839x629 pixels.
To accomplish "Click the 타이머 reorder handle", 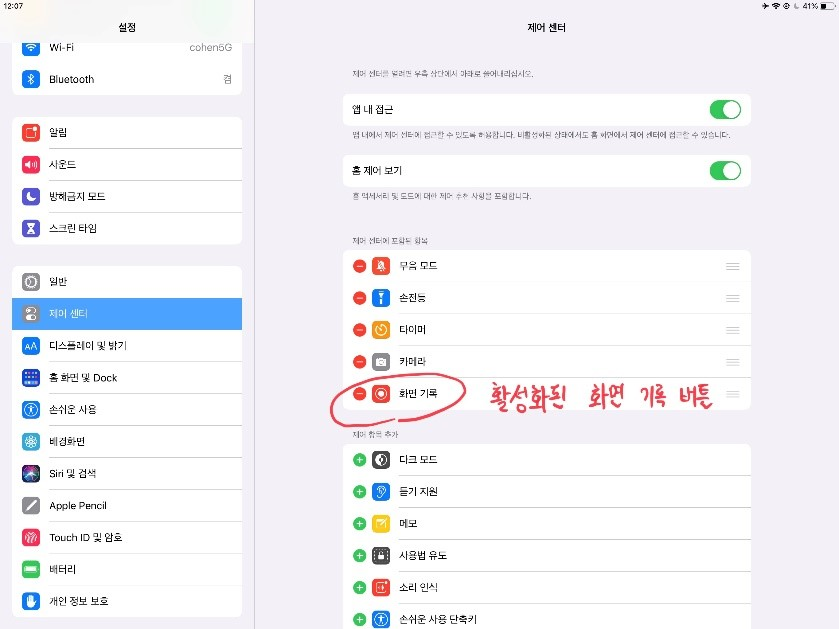I will (733, 331).
